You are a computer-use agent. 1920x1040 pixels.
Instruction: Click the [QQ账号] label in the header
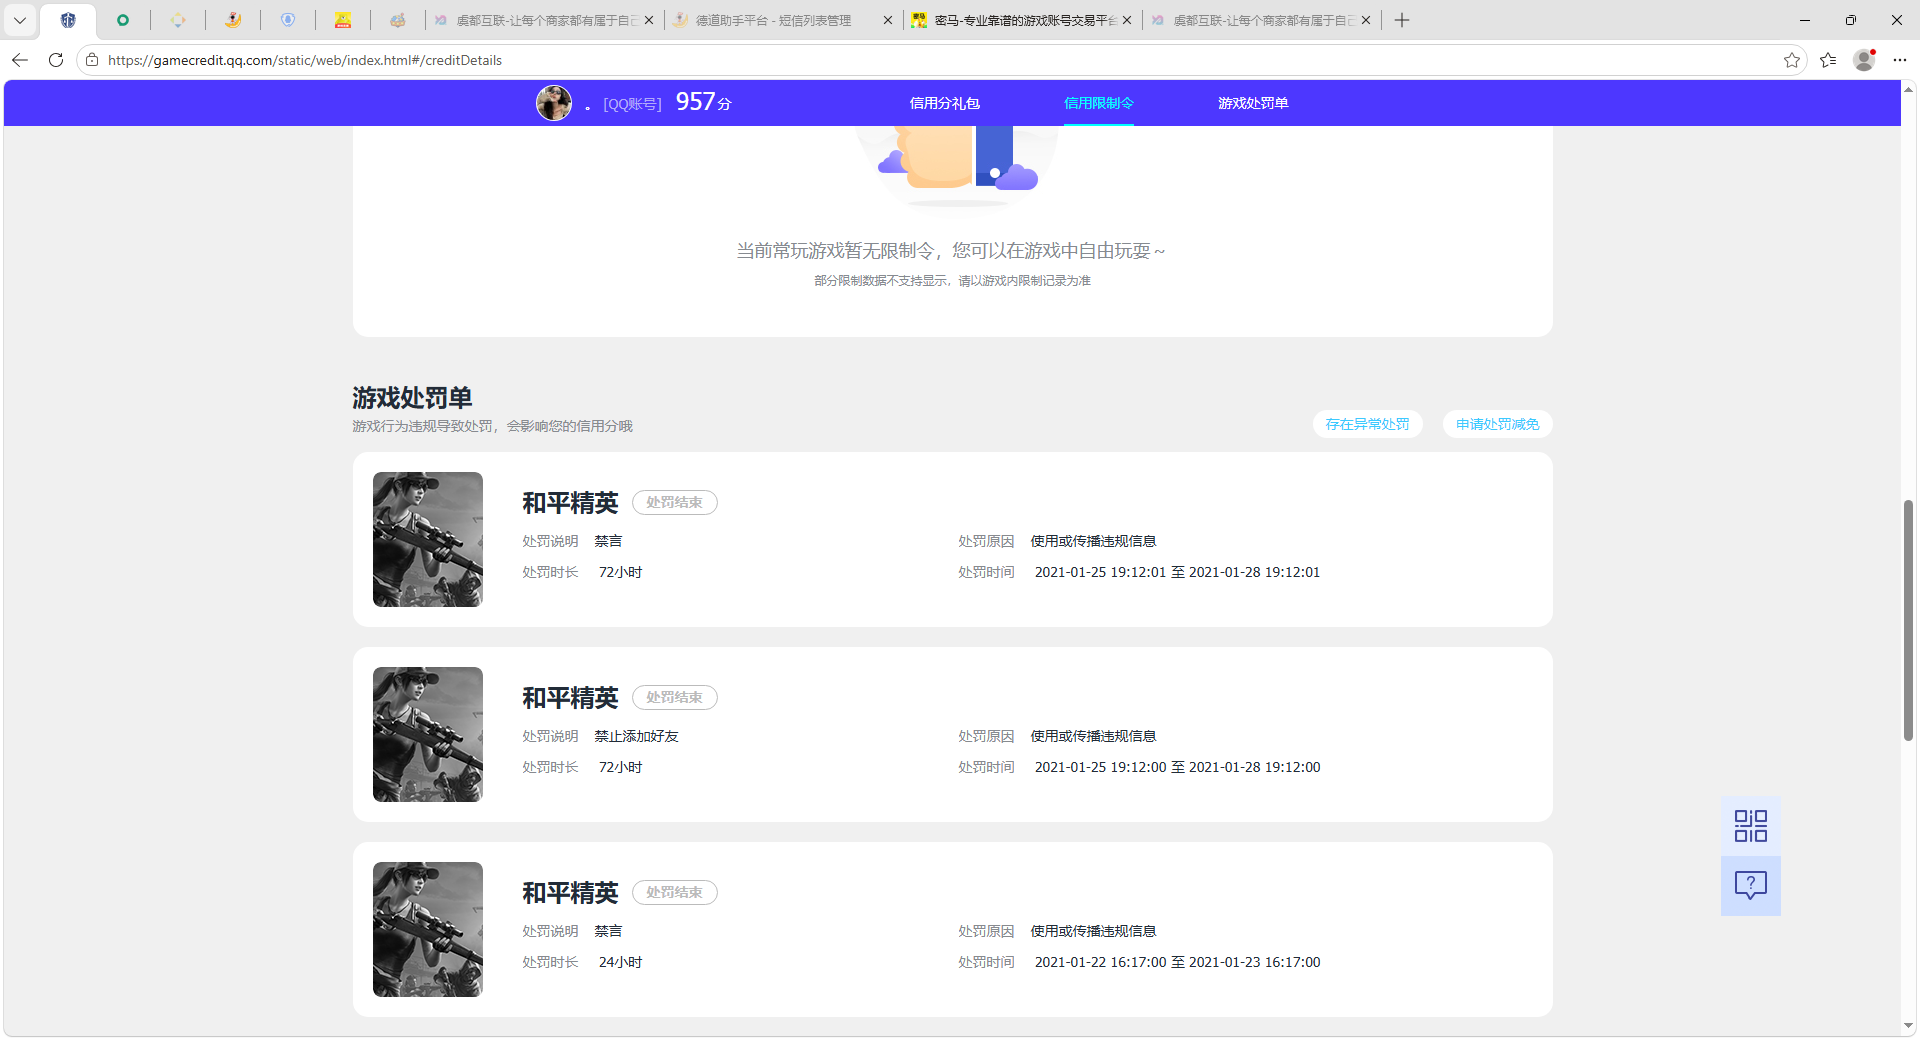point(632,104)
